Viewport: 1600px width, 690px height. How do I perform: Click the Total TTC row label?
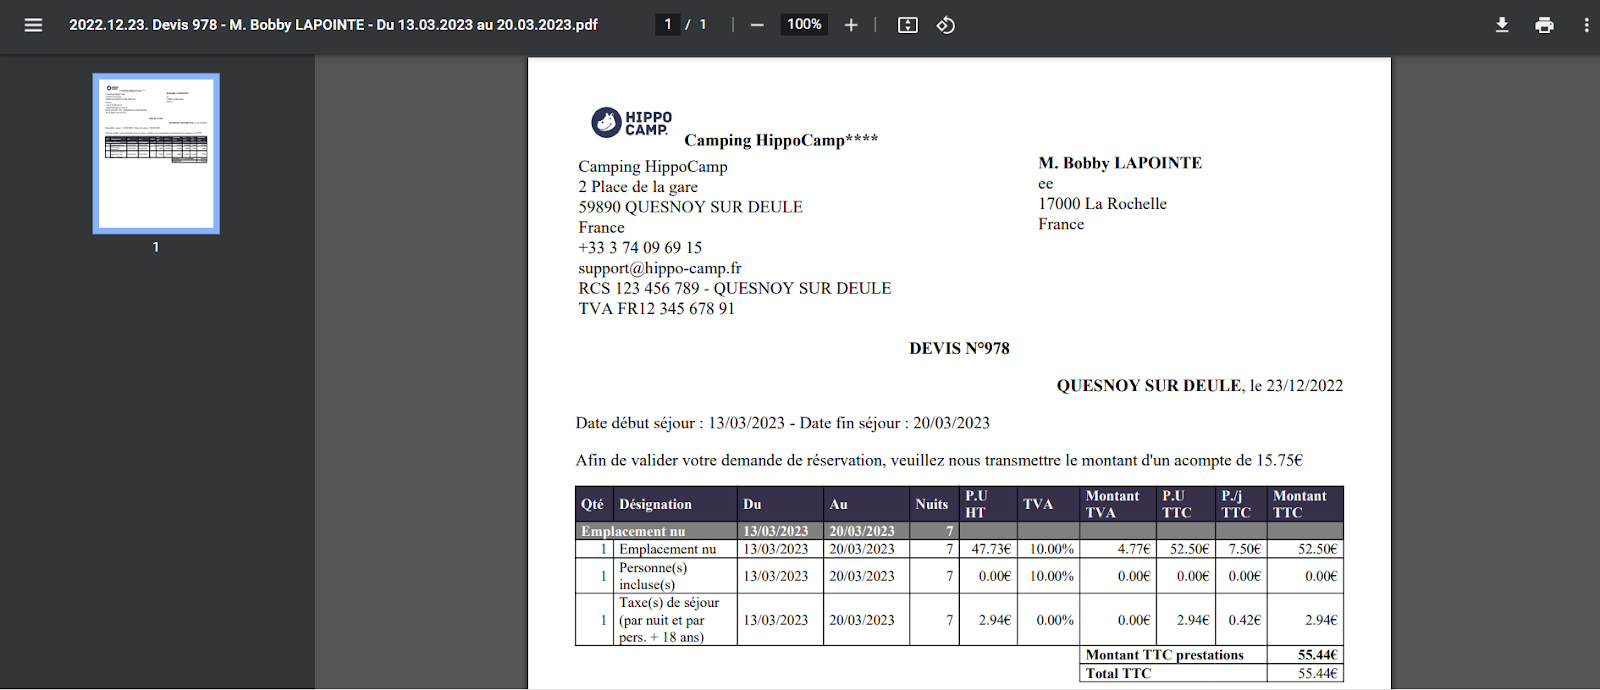[x=1118, y=673]
